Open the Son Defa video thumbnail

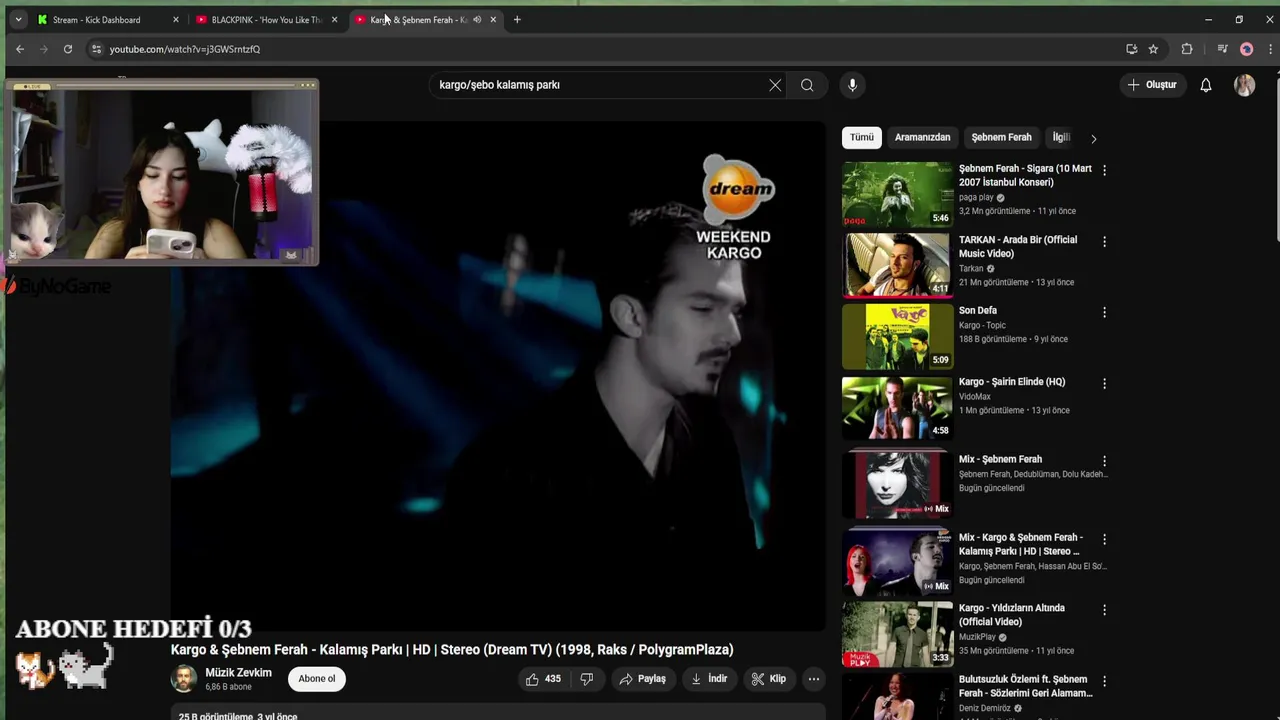point(897,336)
